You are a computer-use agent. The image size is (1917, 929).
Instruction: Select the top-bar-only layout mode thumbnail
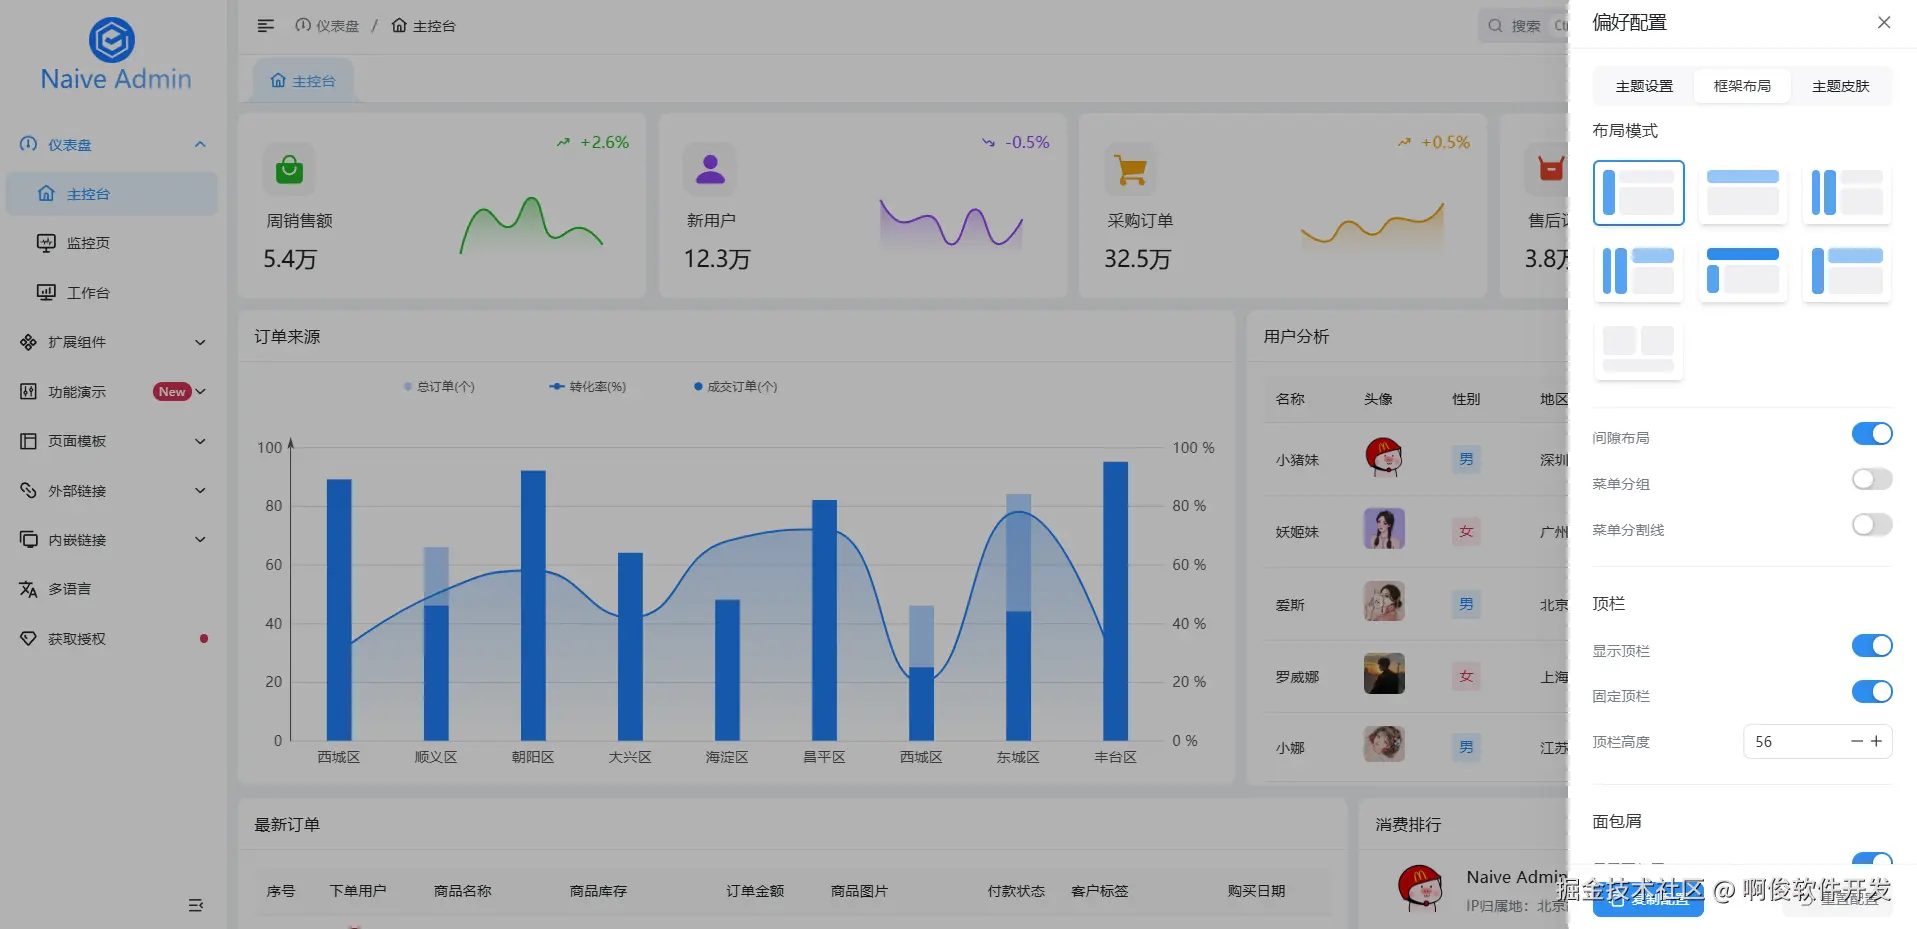point(1742,193)
